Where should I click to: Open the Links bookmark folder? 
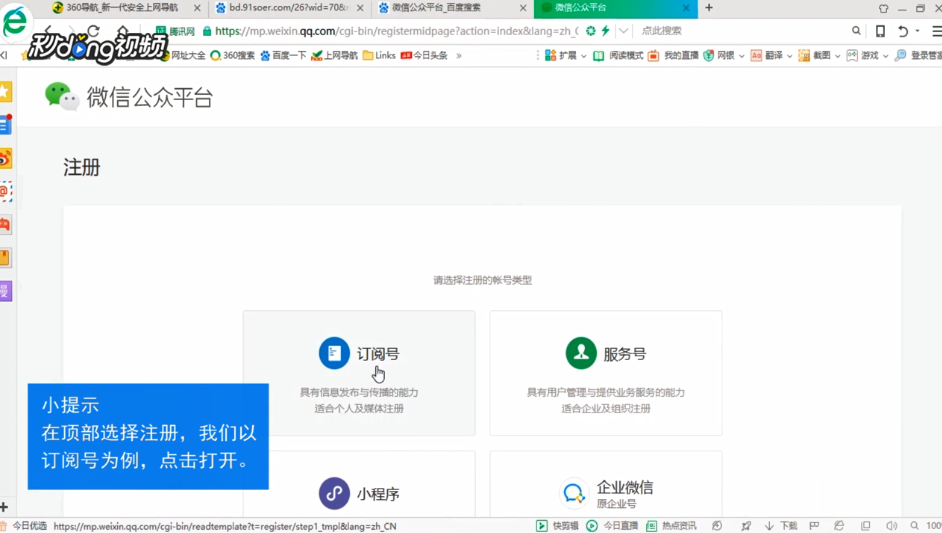[x=379, y=55]
